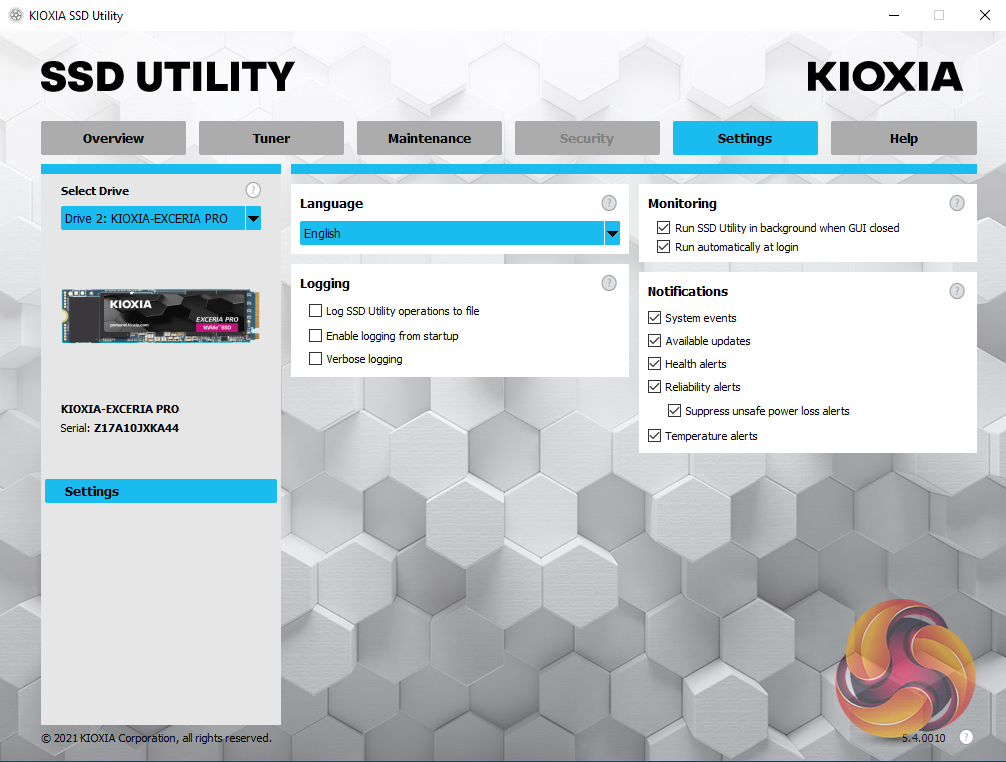
Task: Click the KIOXIA SSD Utility title bar icon
Action: pos(15,15)
